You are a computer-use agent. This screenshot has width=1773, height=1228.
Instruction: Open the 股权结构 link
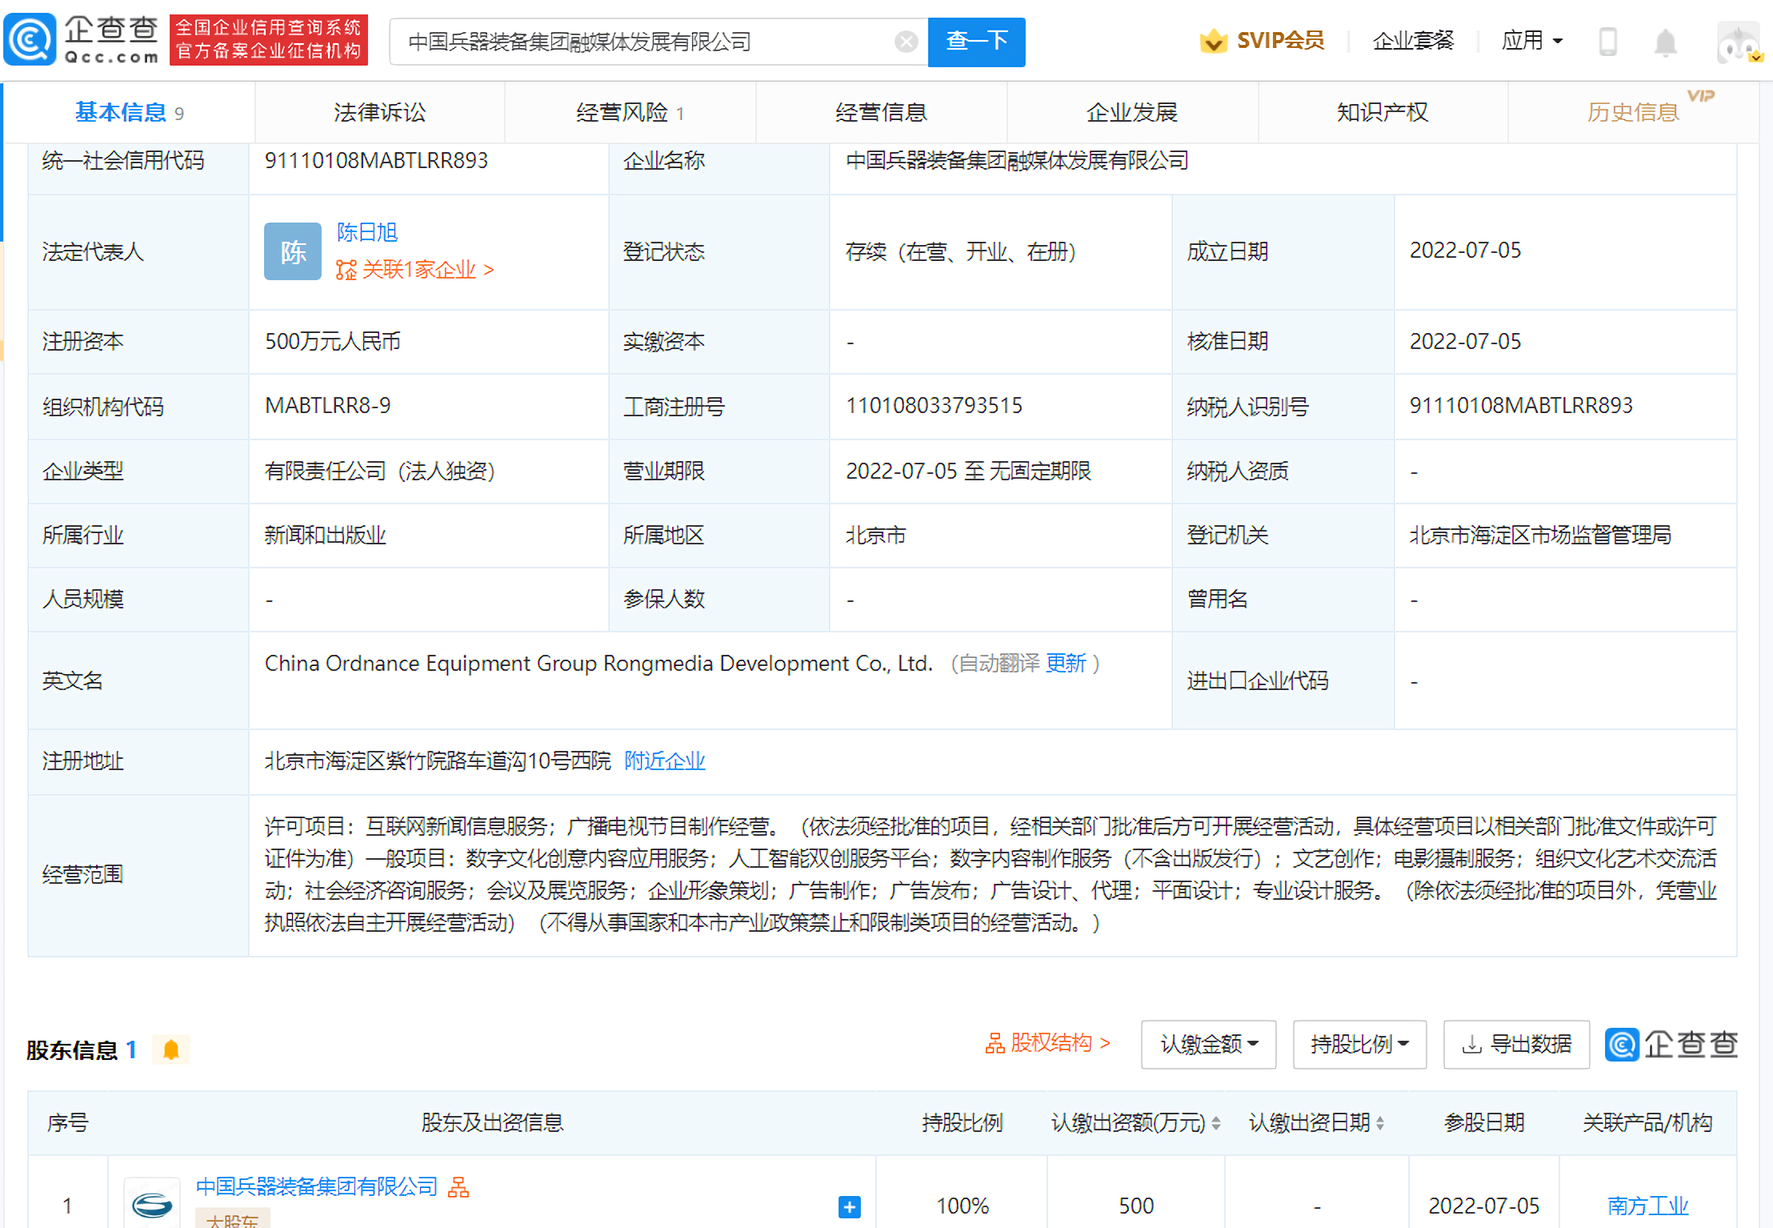(1048, 1043)
